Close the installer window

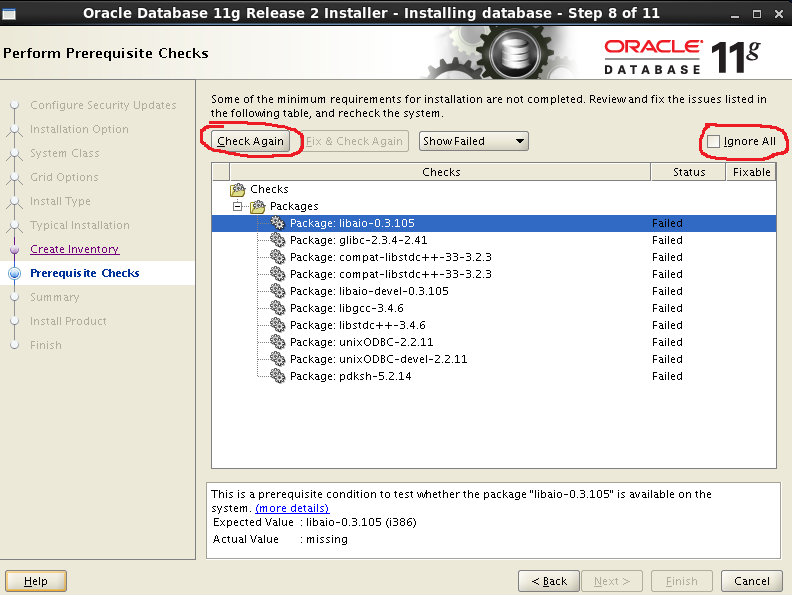[779, 14]
